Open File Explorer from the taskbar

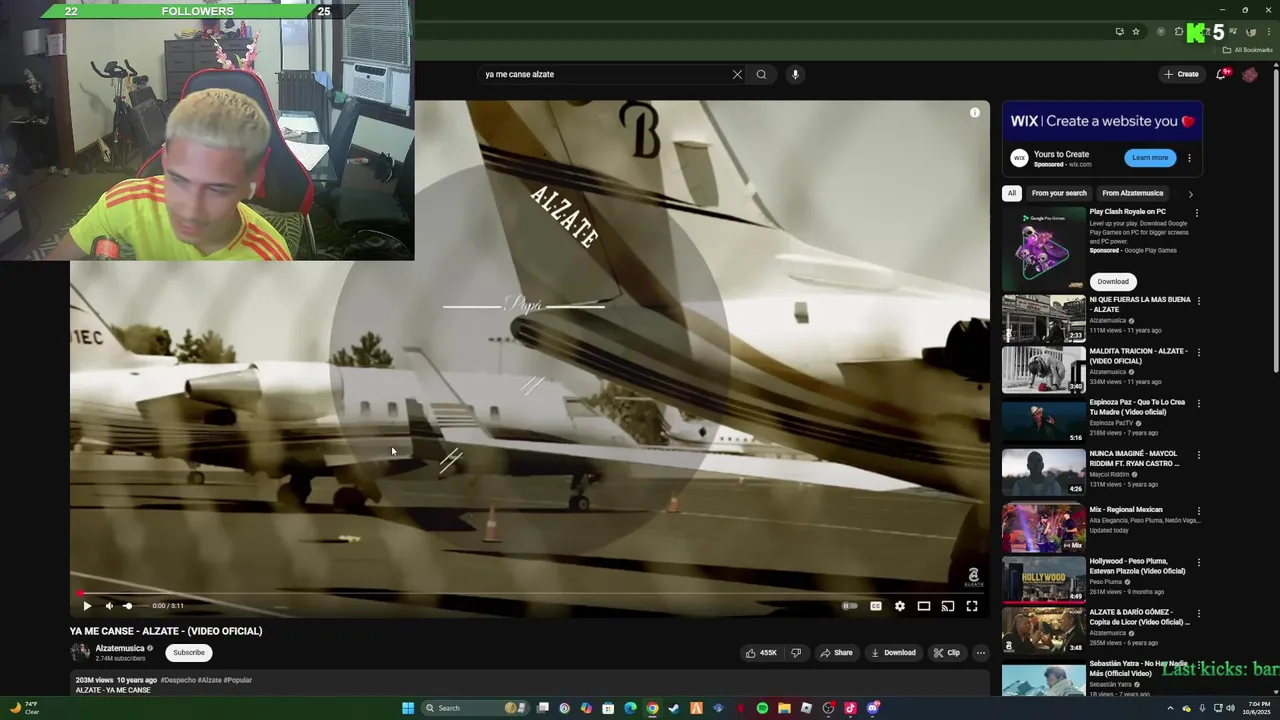tap(784, 708)
